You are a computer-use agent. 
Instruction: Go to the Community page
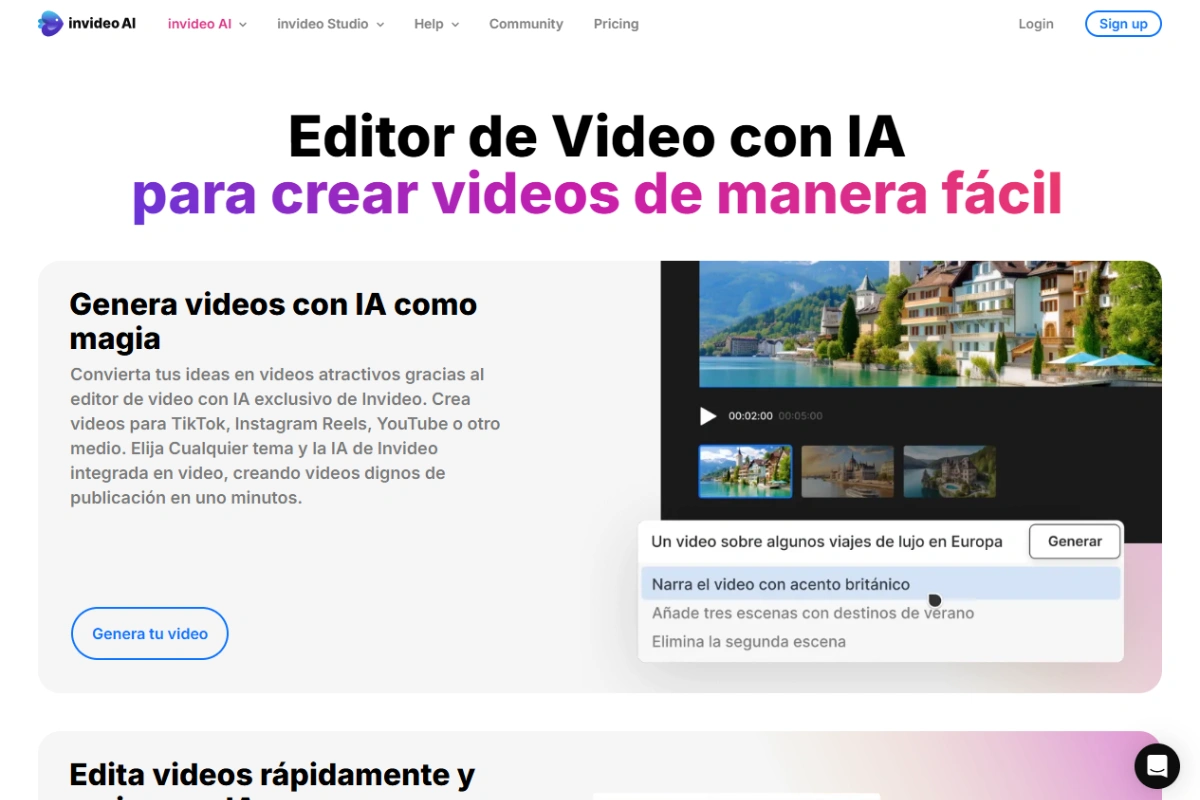coord(526,23)
